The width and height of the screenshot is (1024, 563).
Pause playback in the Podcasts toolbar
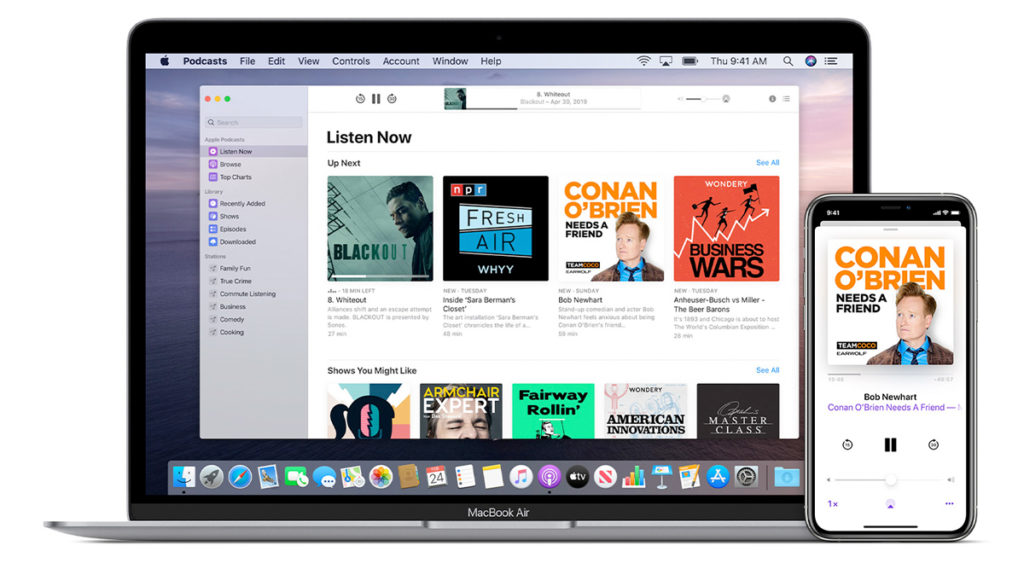click(x=376, y=99)
